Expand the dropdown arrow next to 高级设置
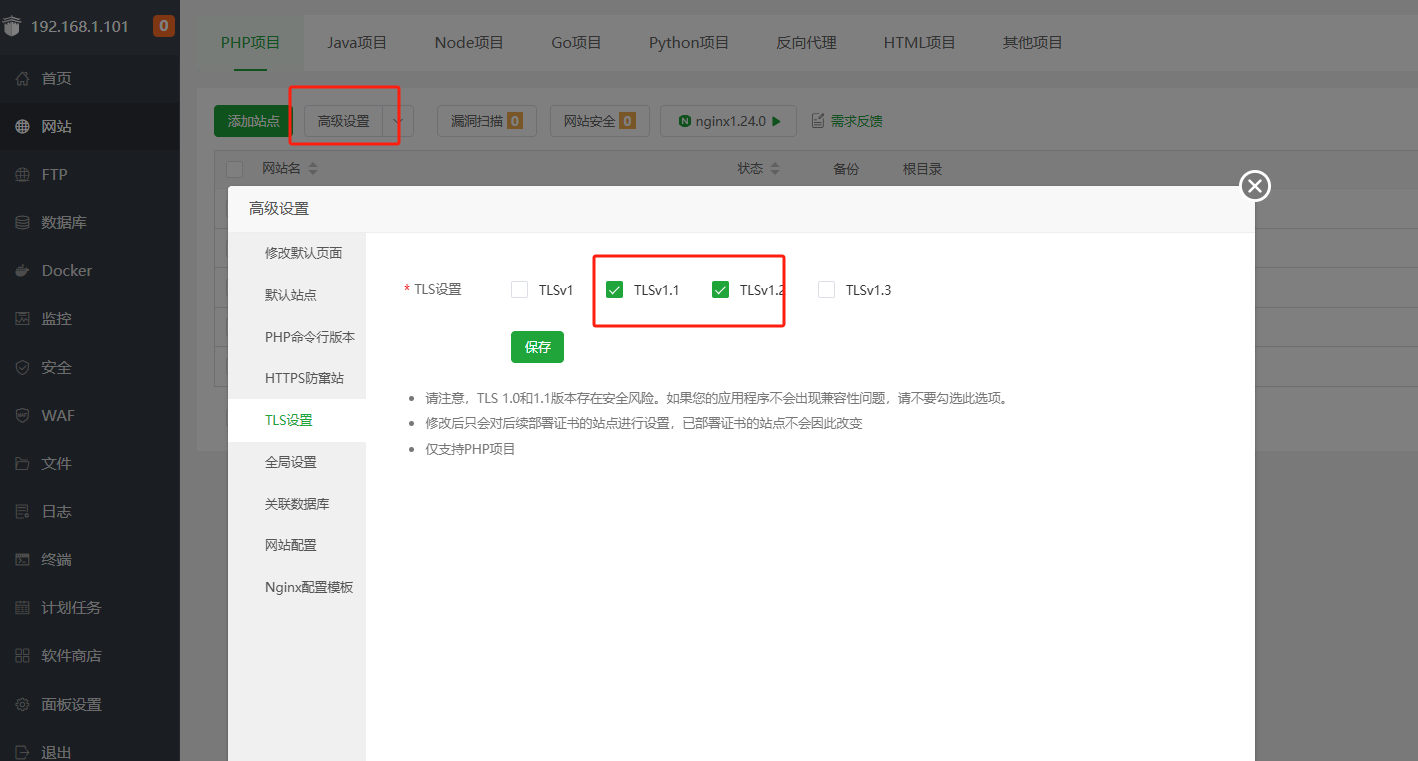The image size is (1418, 761). [398, 121]
